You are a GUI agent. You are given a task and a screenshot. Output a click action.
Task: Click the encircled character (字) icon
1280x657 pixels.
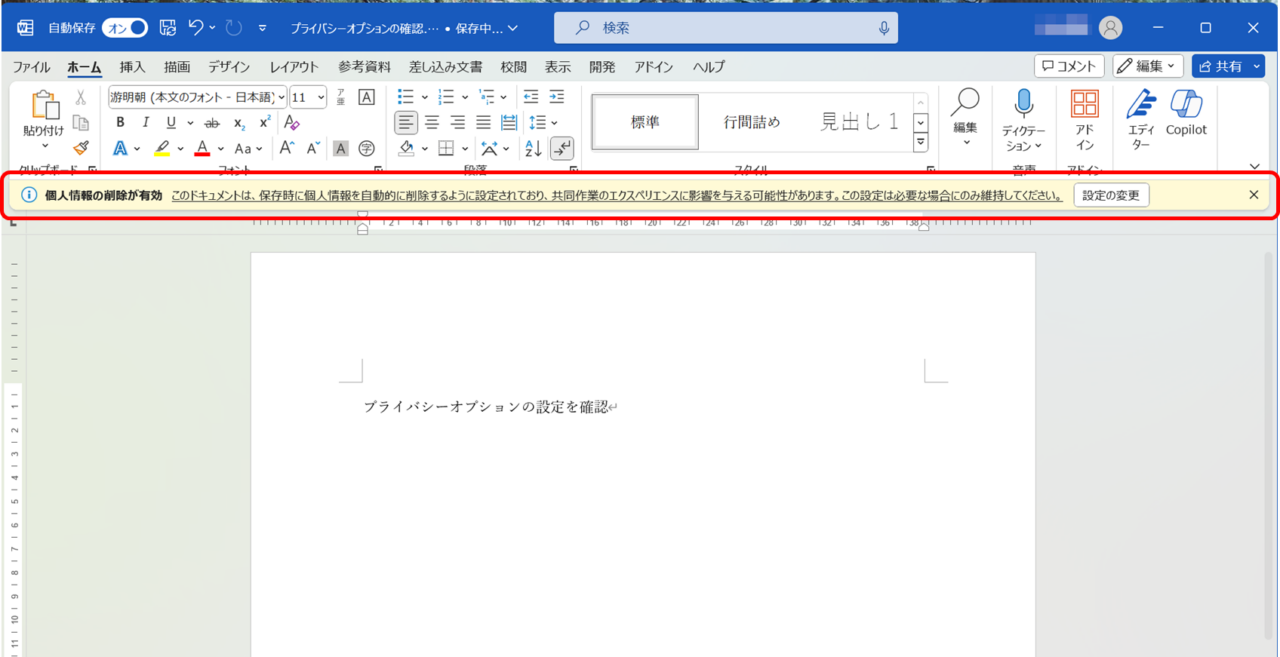(x=366, y=148)
